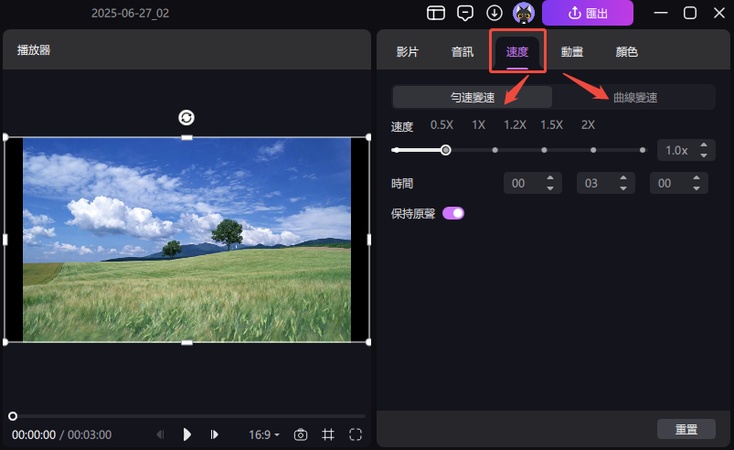Viewport: 734px width, 450px height.
Task: Enter fullscreen preview mode
Action: 355,435
